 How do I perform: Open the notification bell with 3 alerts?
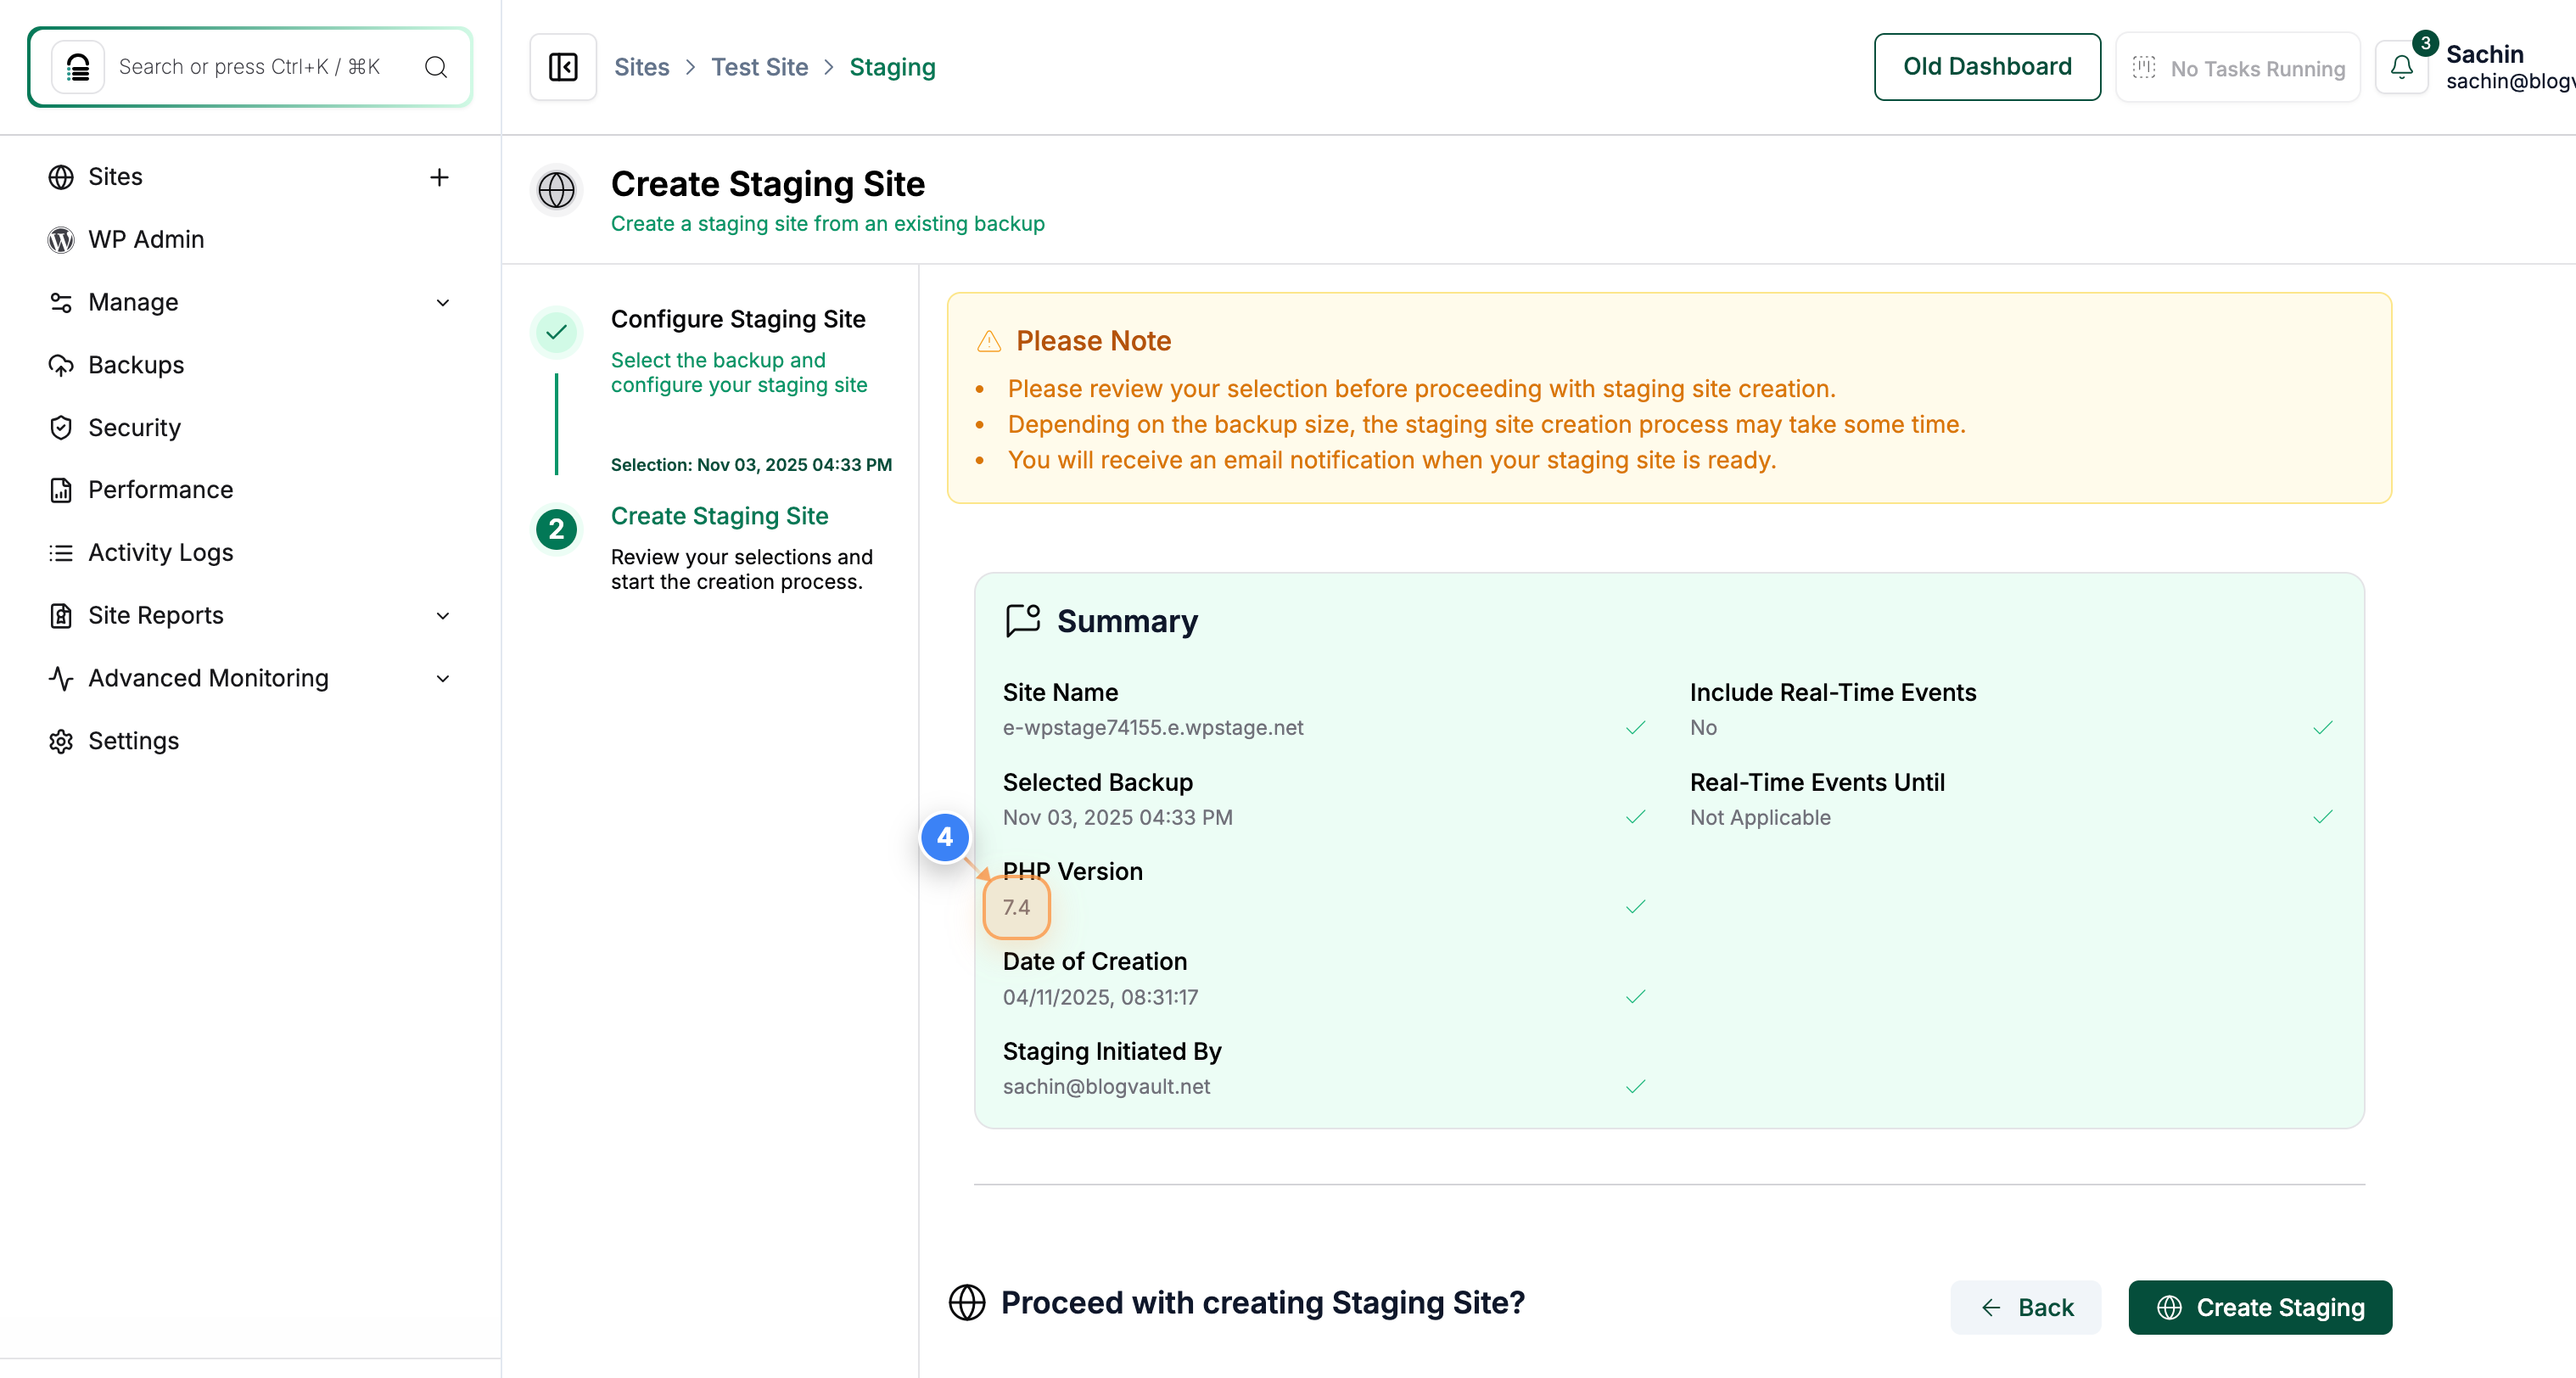click(2404, 67)
